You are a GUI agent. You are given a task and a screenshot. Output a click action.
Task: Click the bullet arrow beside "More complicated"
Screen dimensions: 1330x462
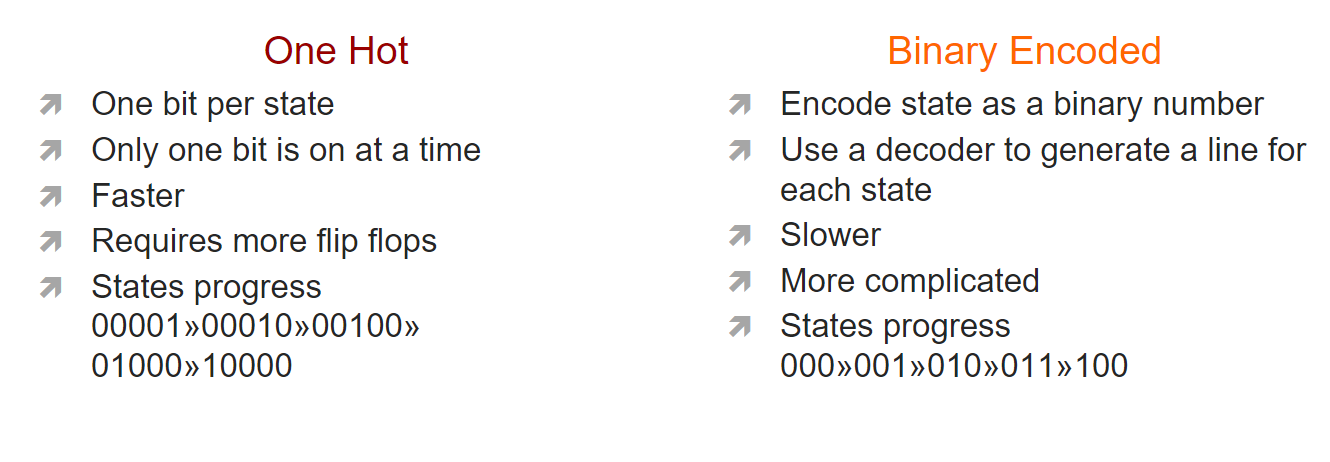pyautogui.click(x=740, y=281)
